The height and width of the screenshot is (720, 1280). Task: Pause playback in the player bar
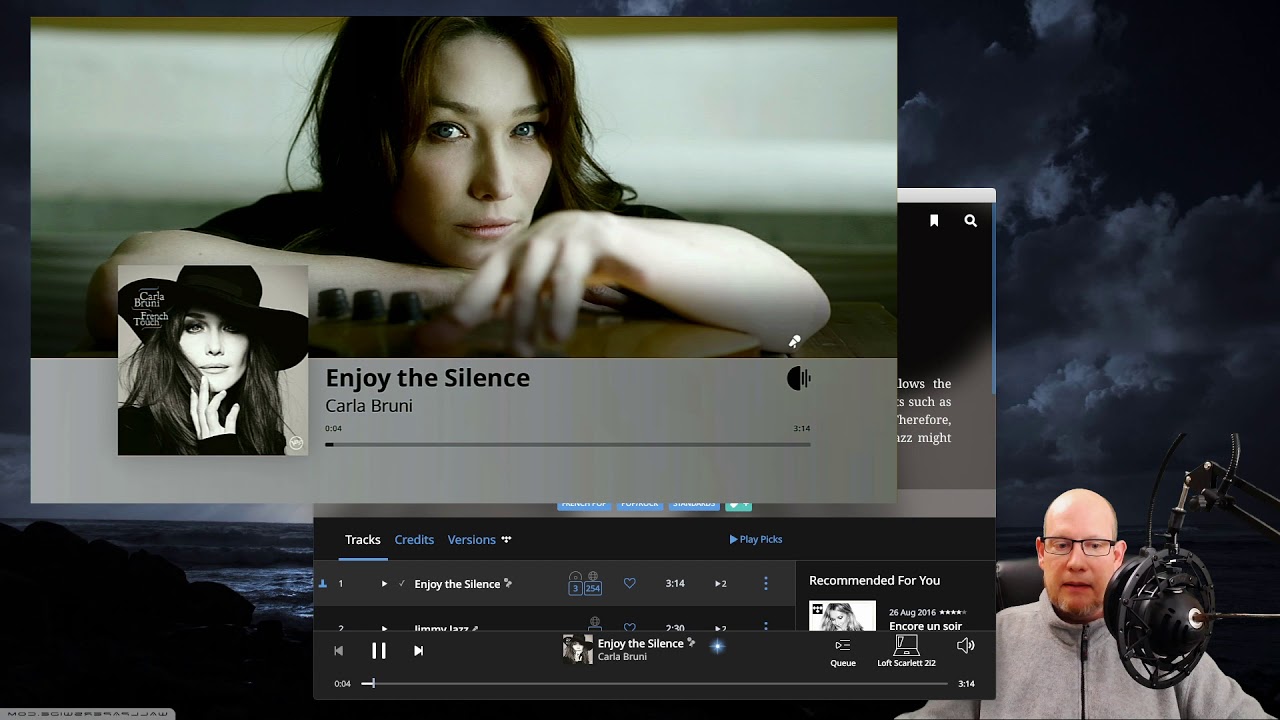point(379,651)
